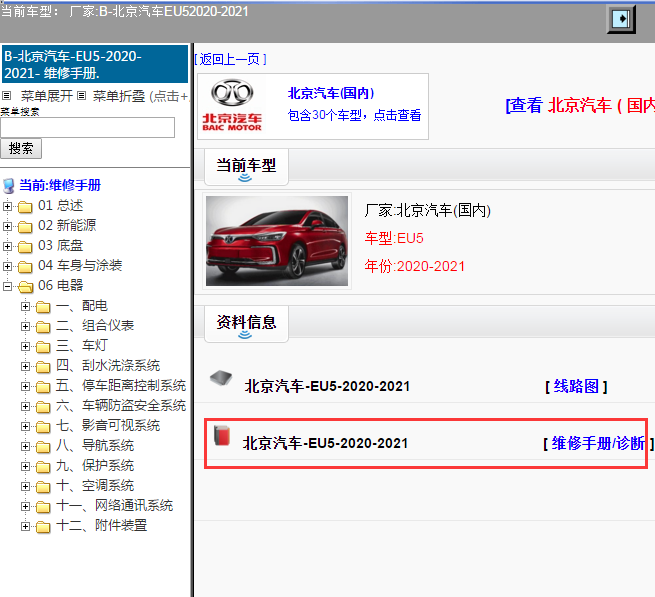The height and width of the screenshot is (597, 655).
Task: Expand the 十二、附件装置 subfolder
Action: click(x=25, y=526)
